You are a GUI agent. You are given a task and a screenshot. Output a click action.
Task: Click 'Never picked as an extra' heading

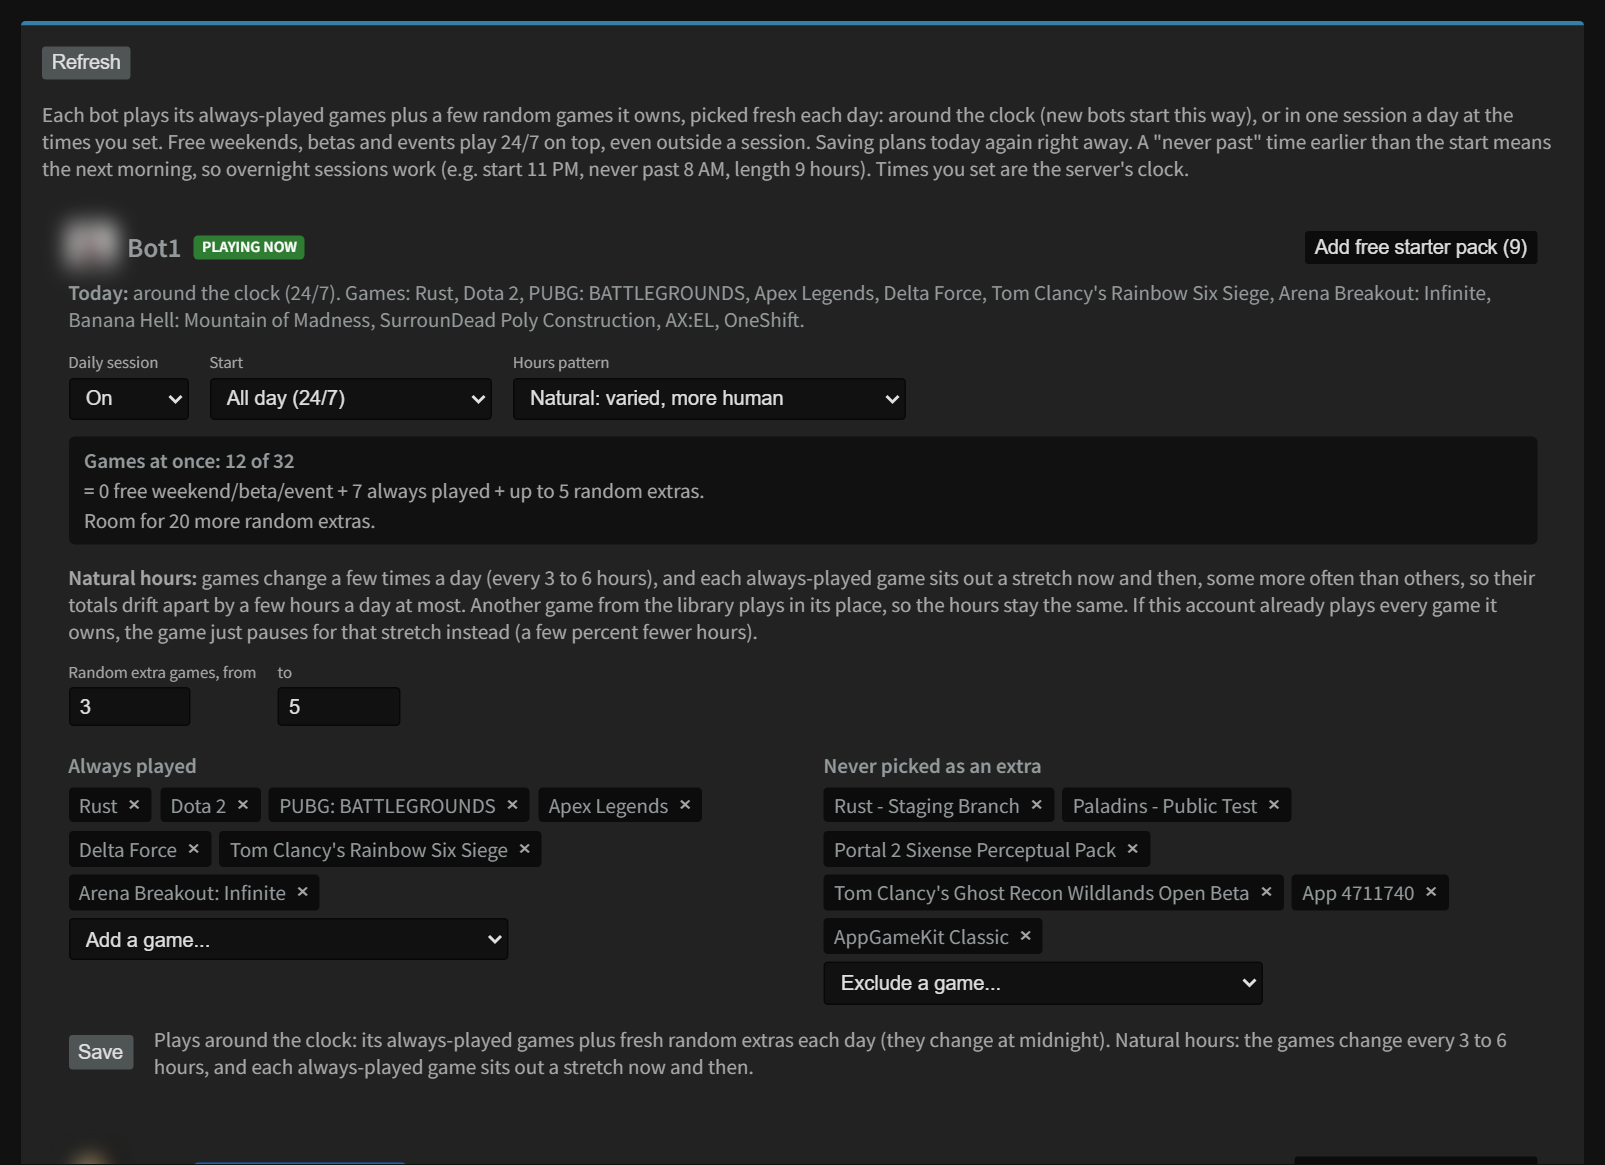(x=932, y=766)
